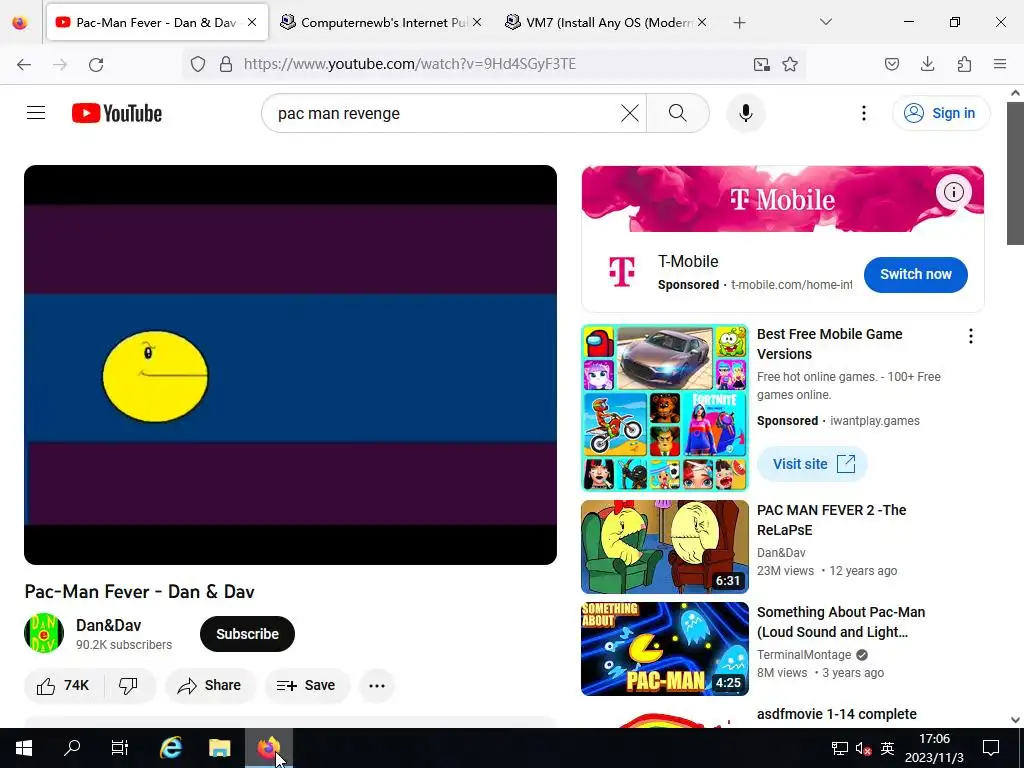Save the video to a playlist
Screen dimensions: 1024x768
coord(306,685)
